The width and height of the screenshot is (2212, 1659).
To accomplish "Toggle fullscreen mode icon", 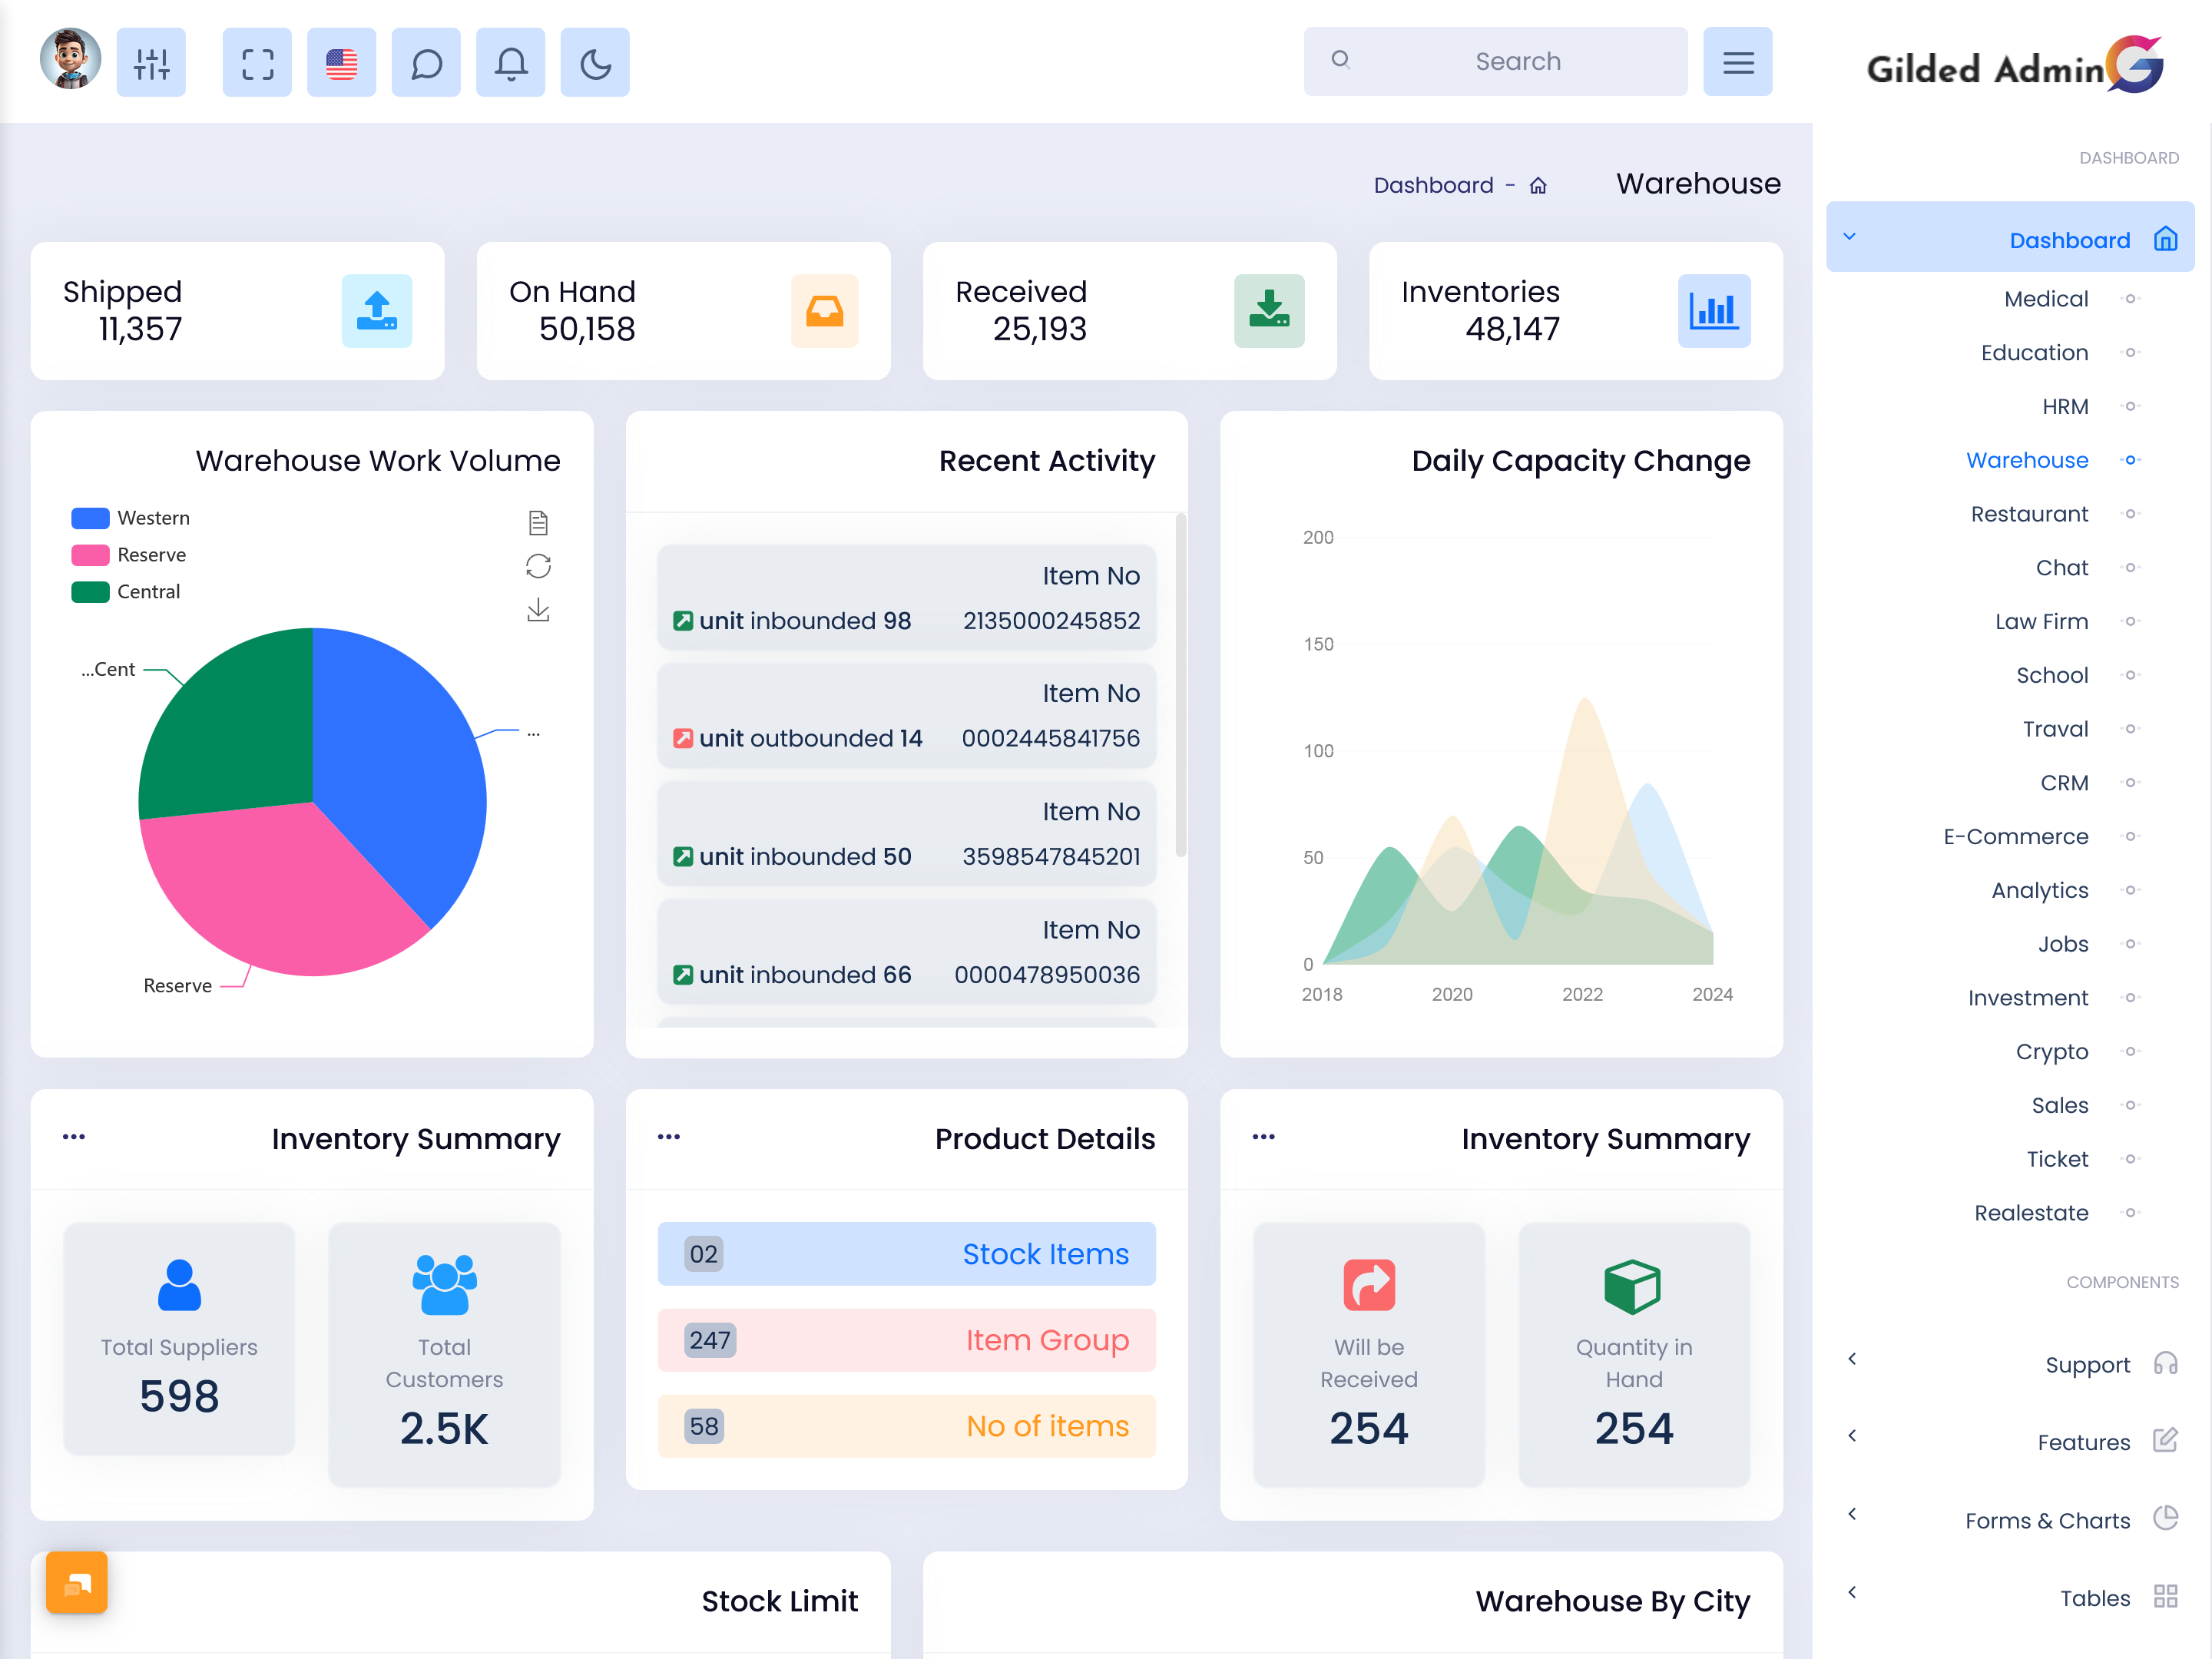I will 257,62.
